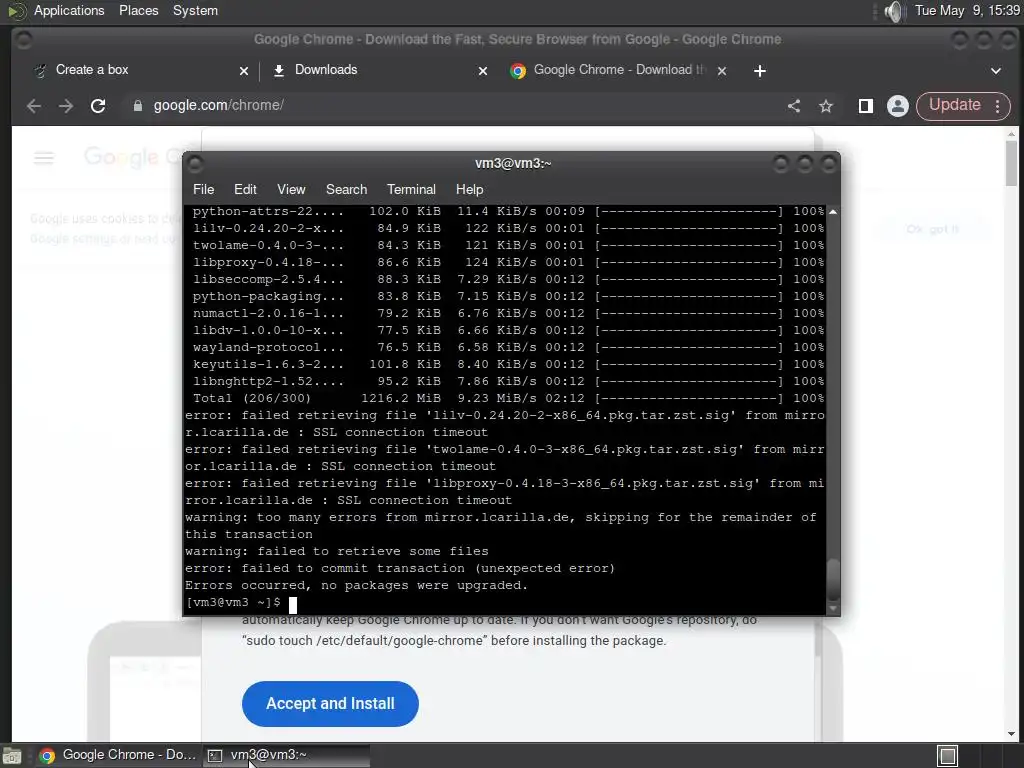Open the System menu
Screen dimensions: 1024x768
pyautogui.click(x=195, y=10)
